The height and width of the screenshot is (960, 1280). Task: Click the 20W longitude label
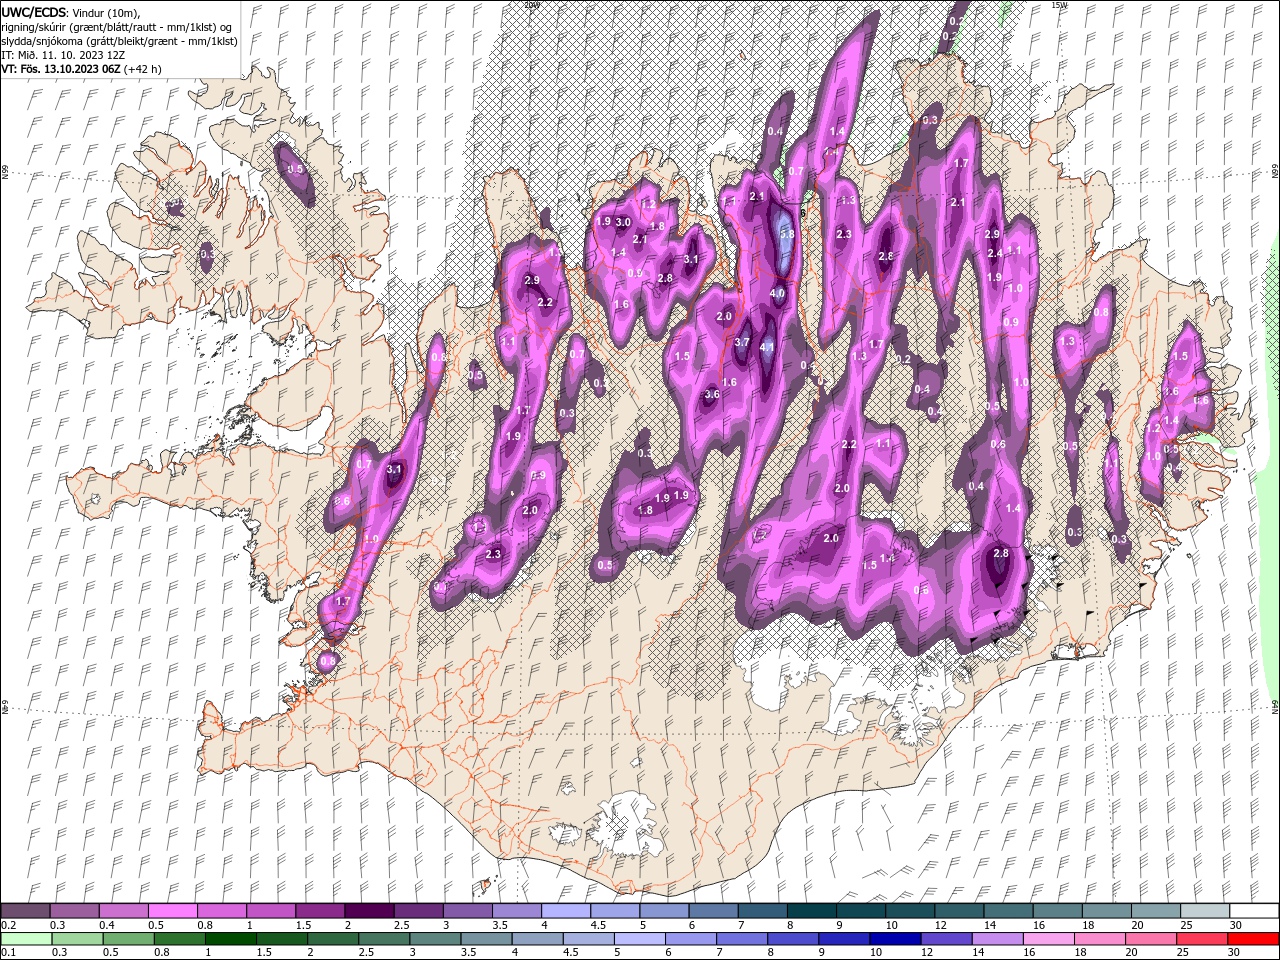click(532, 5)
